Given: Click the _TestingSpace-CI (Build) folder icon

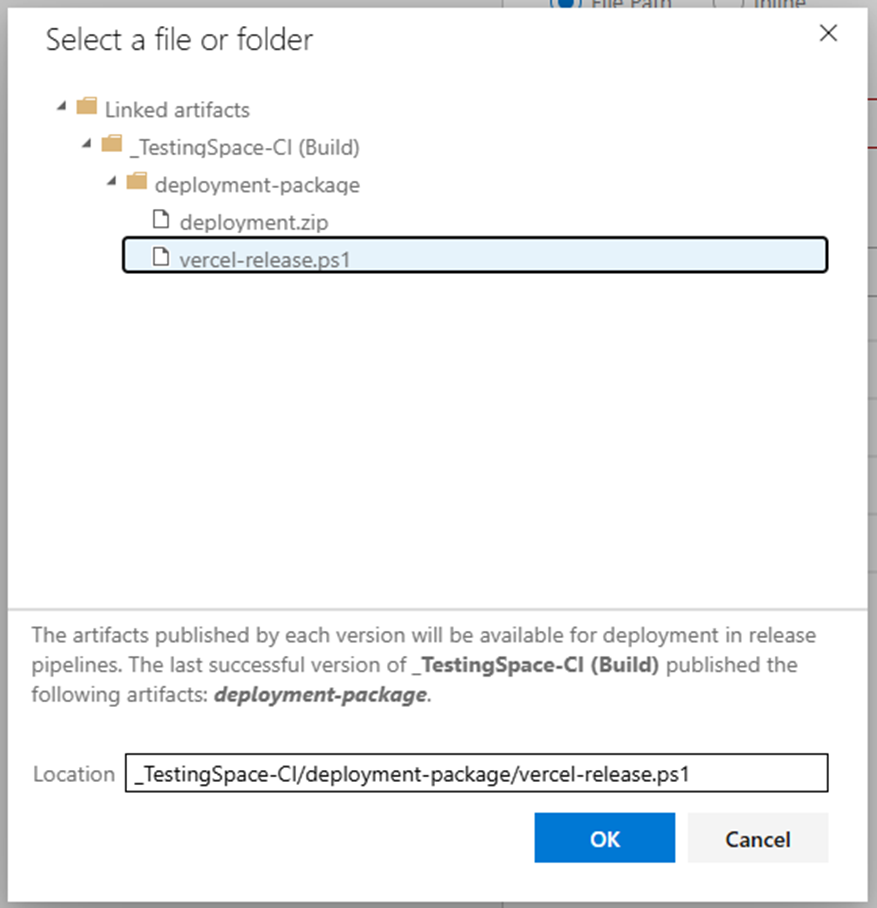Looking at the screenshot, I should pyautogui.click(x=111, y=145).
